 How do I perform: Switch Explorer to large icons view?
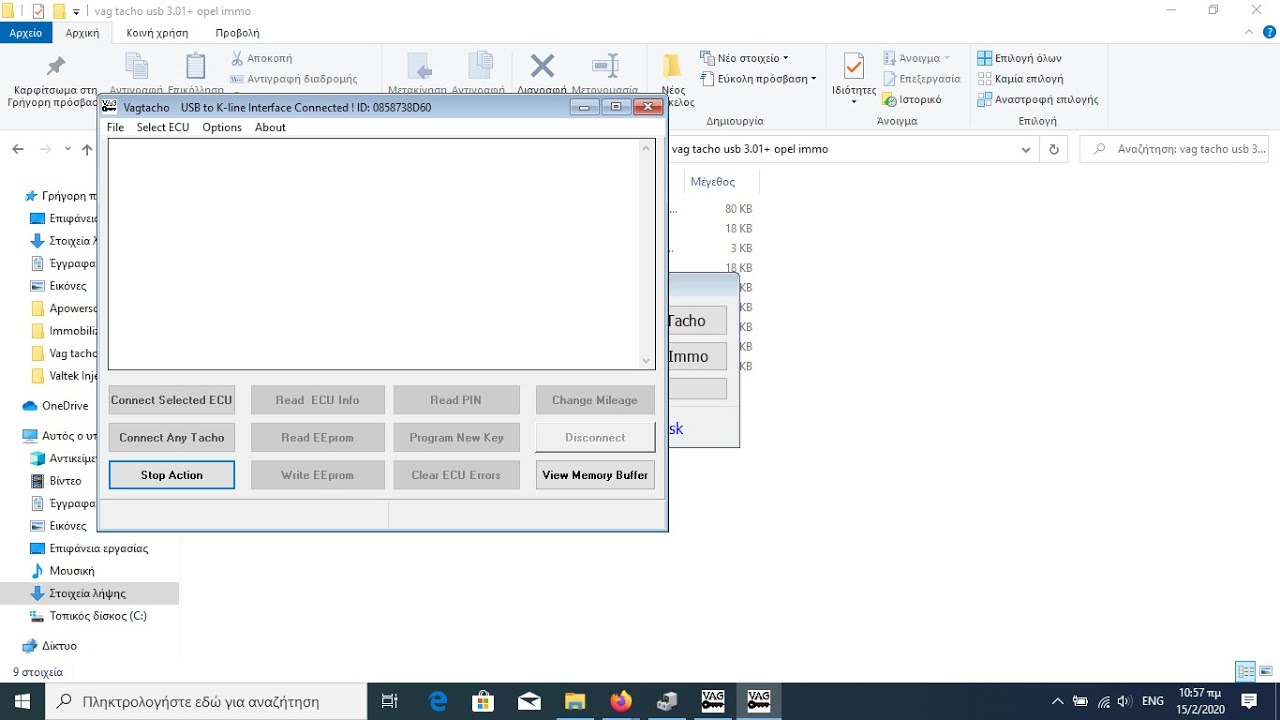coord(1266,671)
